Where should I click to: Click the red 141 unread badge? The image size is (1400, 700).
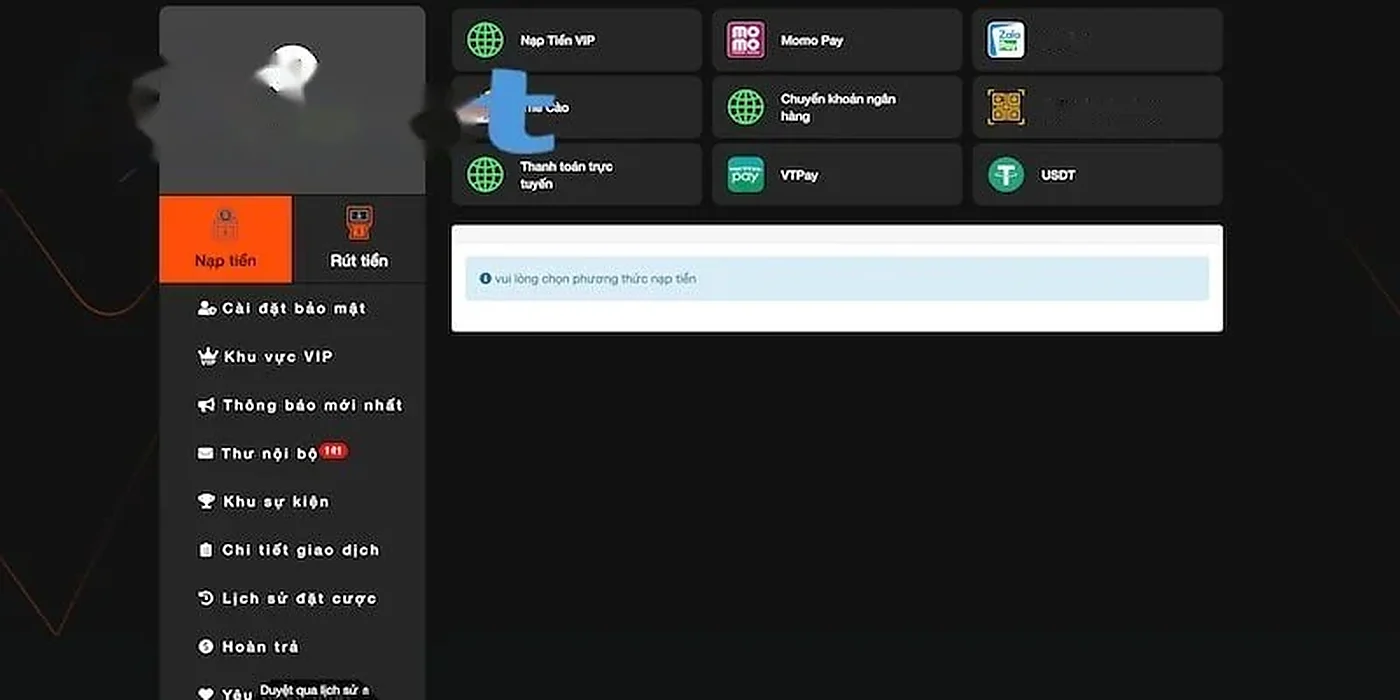tap(334, 451)
